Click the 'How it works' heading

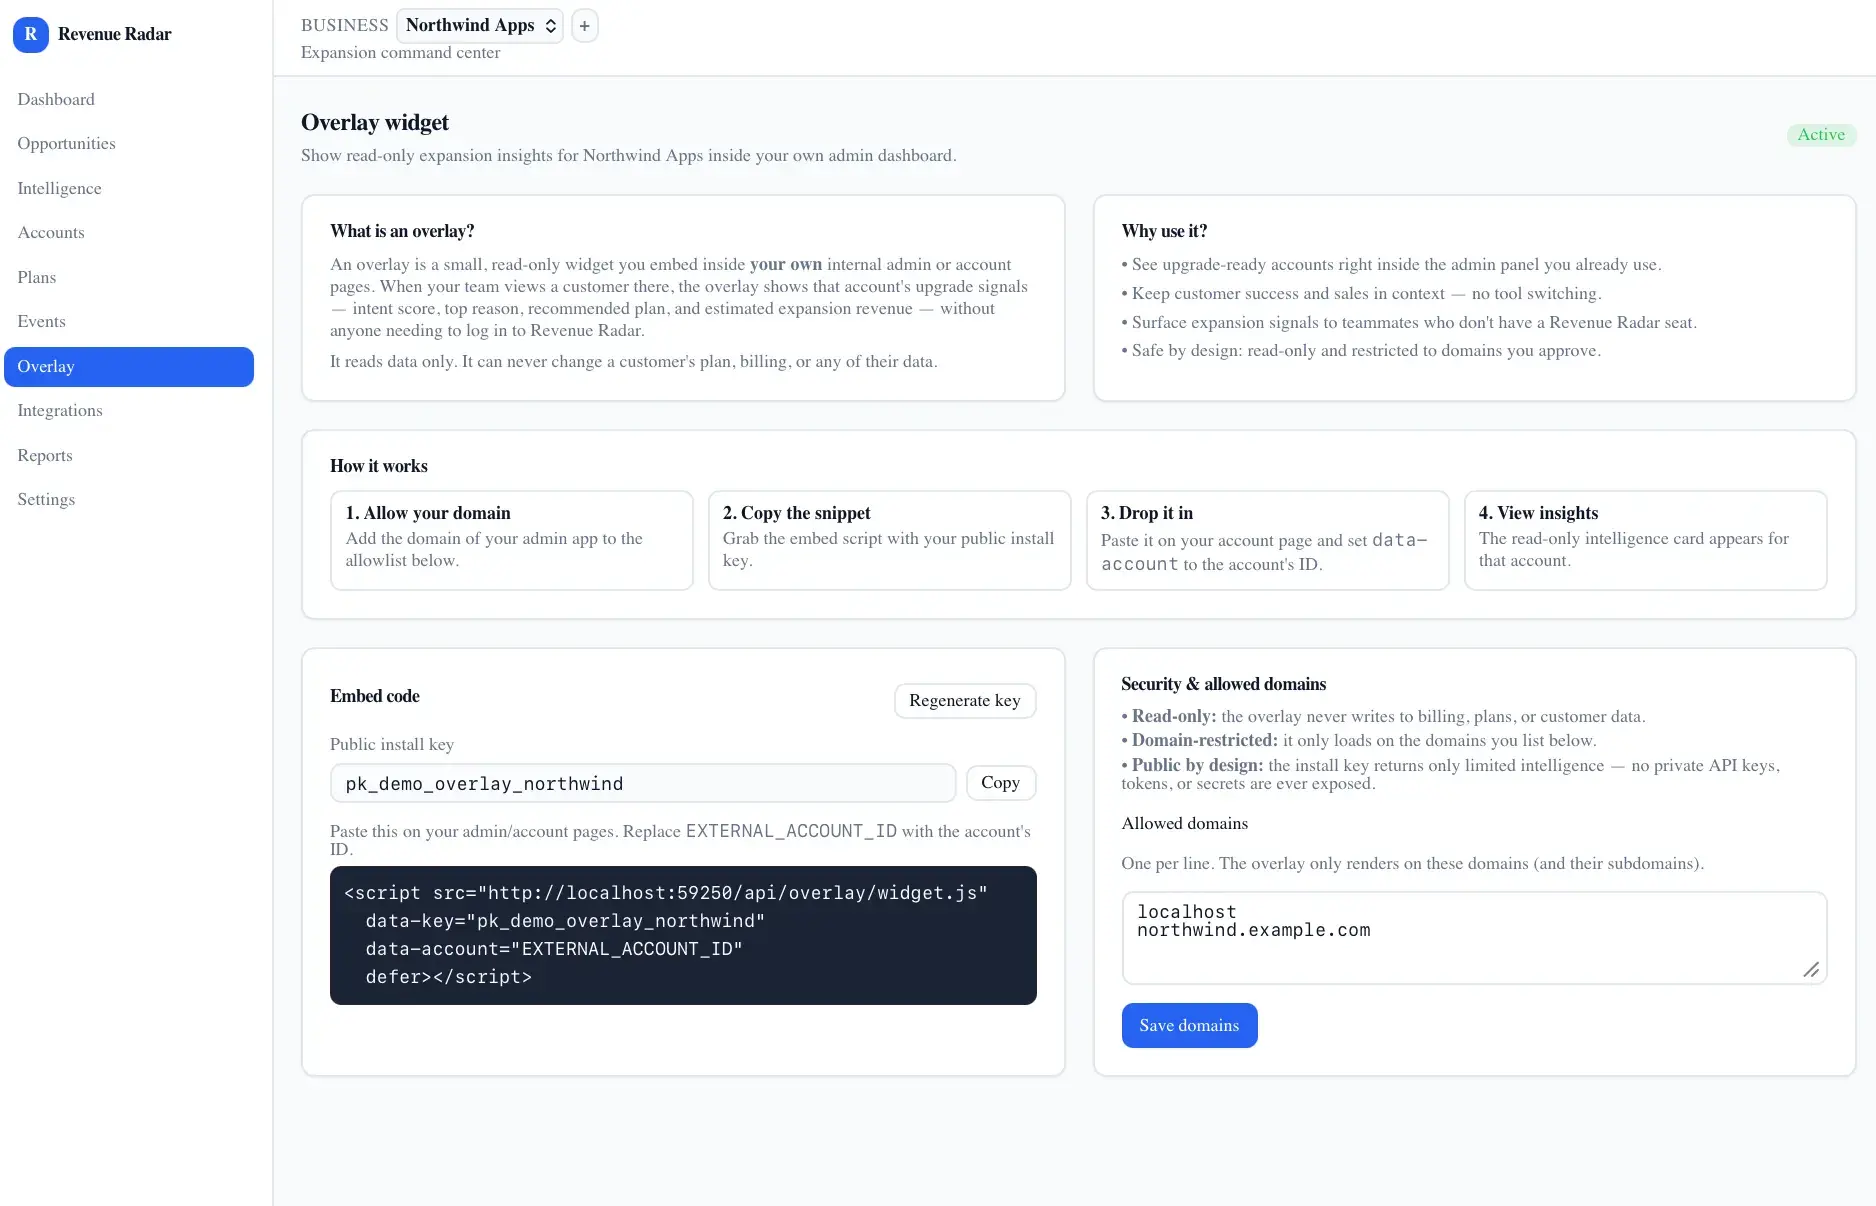pyautogui.click(x=379, y=466)
